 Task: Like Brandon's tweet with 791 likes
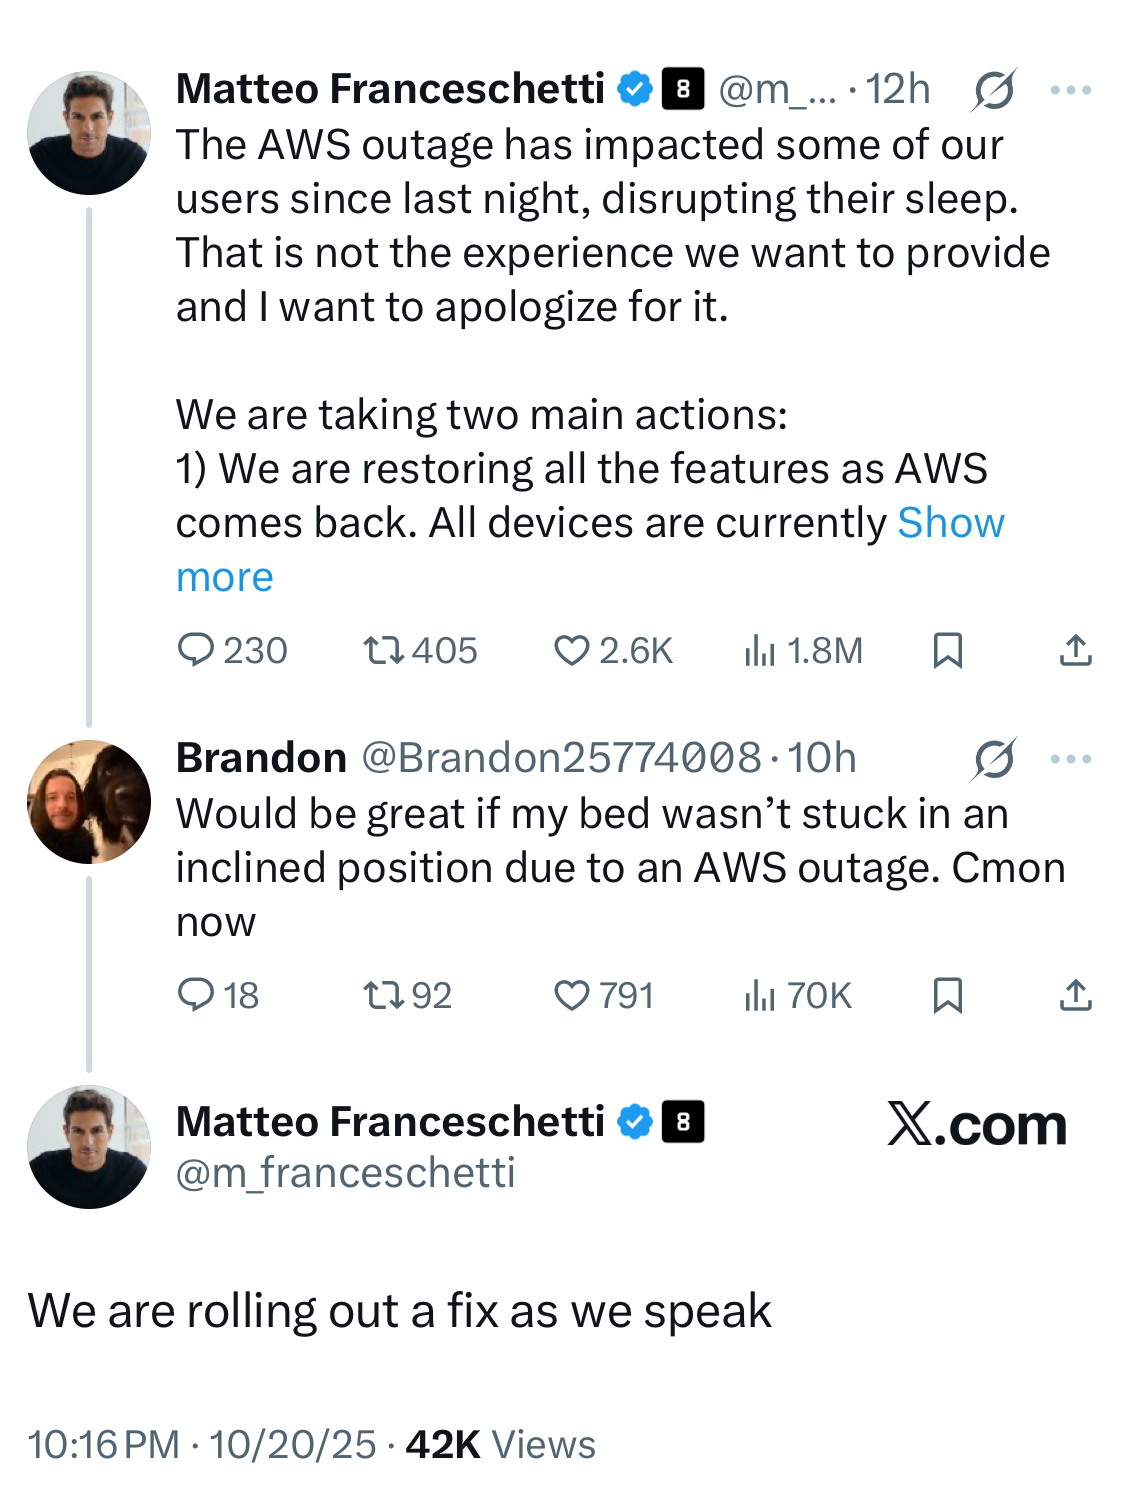point(572,995)
